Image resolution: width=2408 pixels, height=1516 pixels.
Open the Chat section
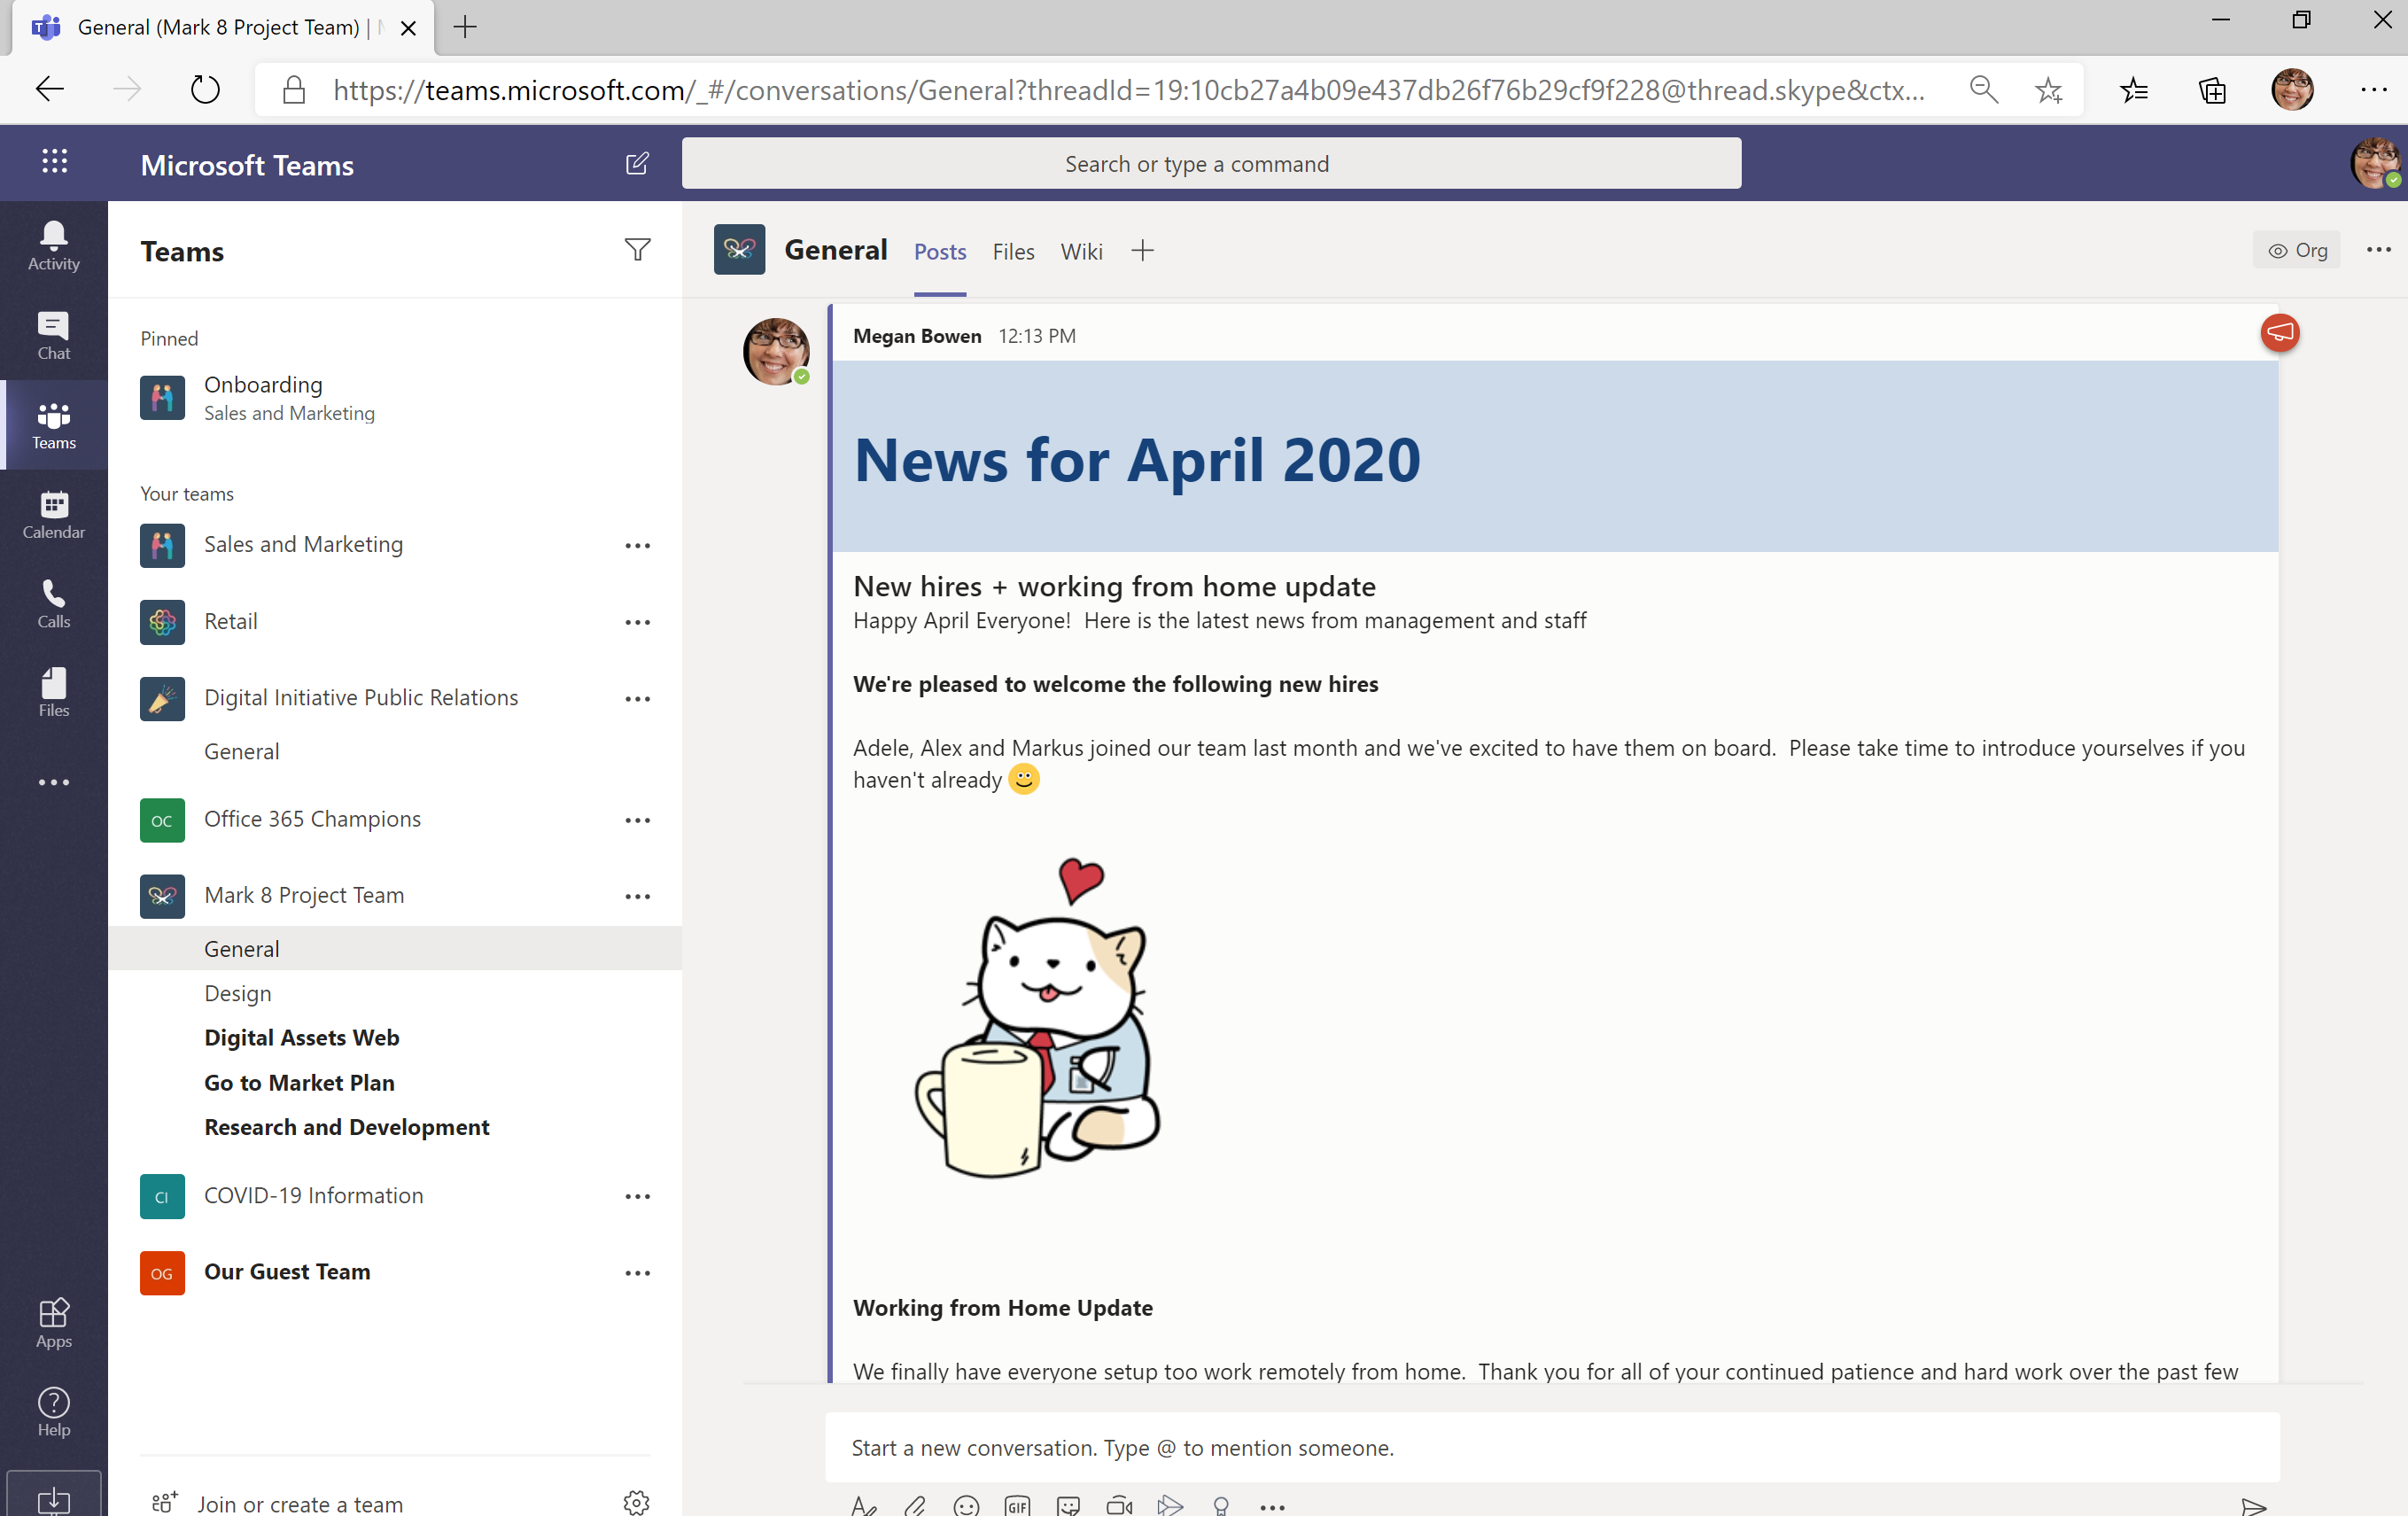coord(54,336)
